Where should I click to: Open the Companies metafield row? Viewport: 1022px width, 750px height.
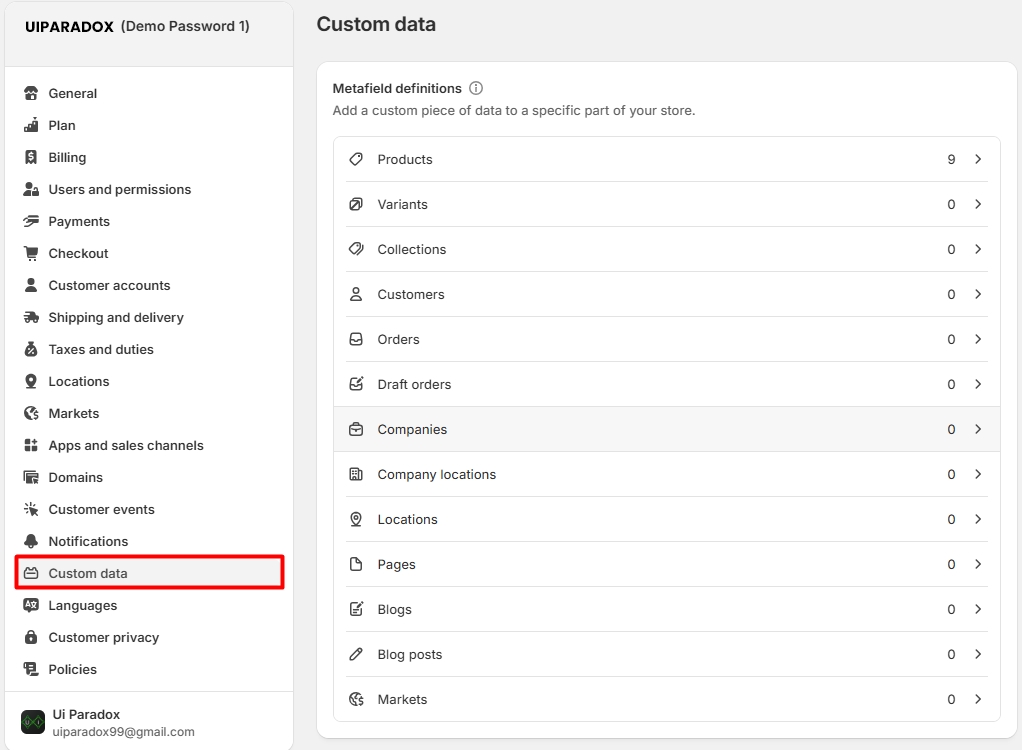(x=412, y=429)
